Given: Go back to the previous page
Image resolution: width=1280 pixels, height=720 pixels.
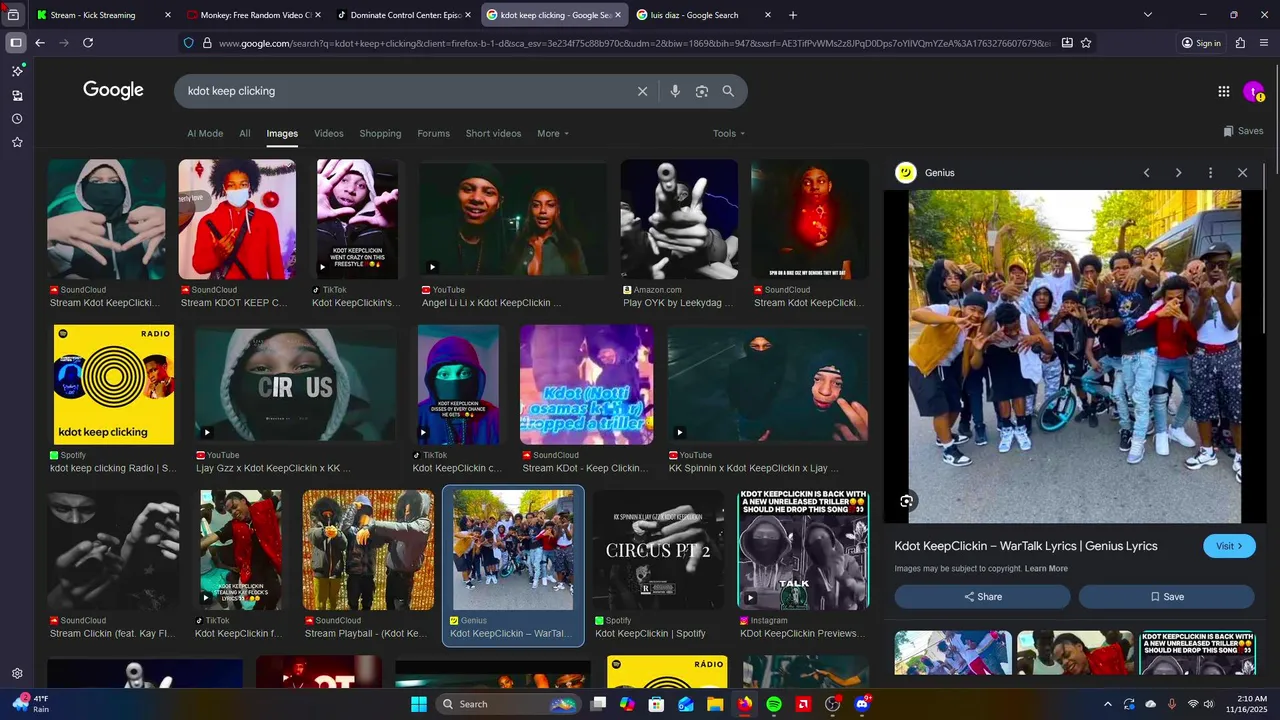Looking at the screenshot, I should click(40, 43).
